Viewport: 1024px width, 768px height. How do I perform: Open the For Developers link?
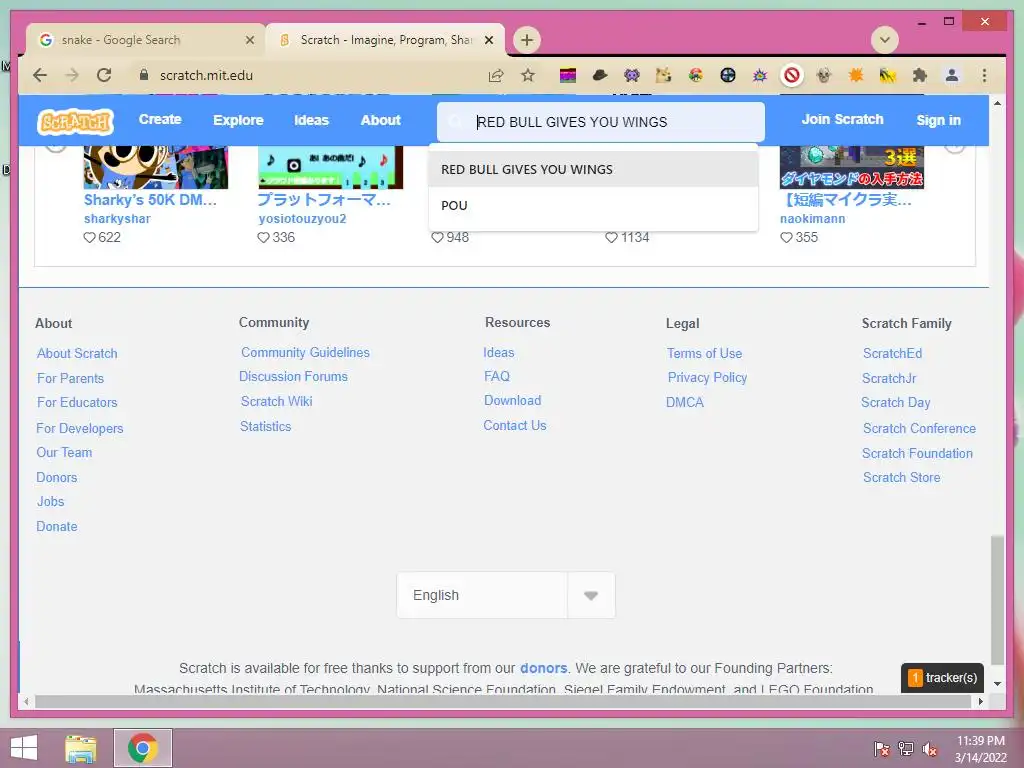click(80, 428)
